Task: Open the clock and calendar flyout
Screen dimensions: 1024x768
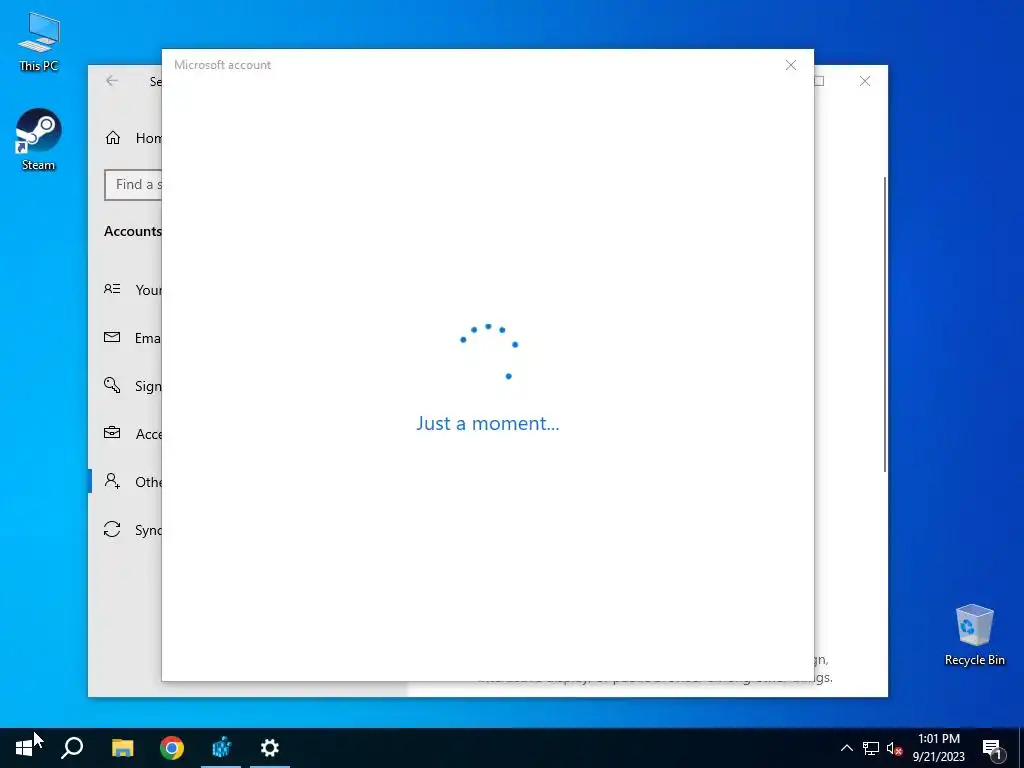Action: tap(938, 748)
